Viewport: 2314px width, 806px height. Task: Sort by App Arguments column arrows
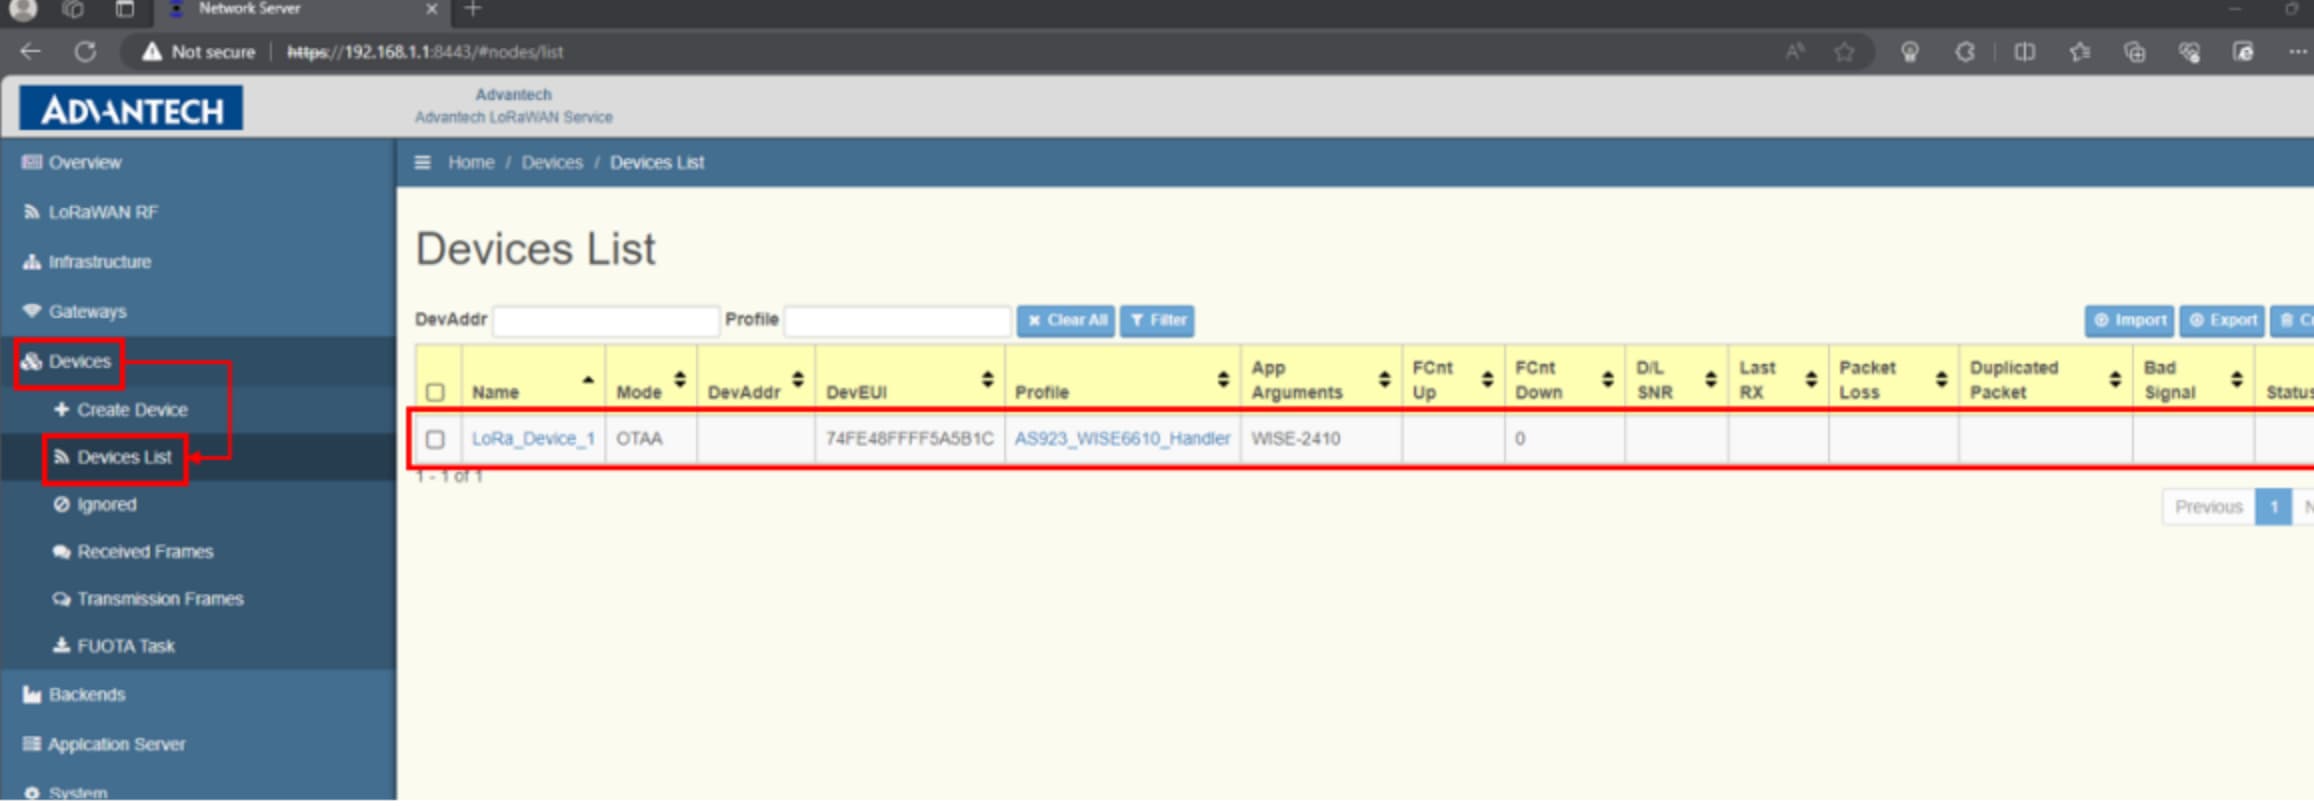click(x=1384, y=380)
